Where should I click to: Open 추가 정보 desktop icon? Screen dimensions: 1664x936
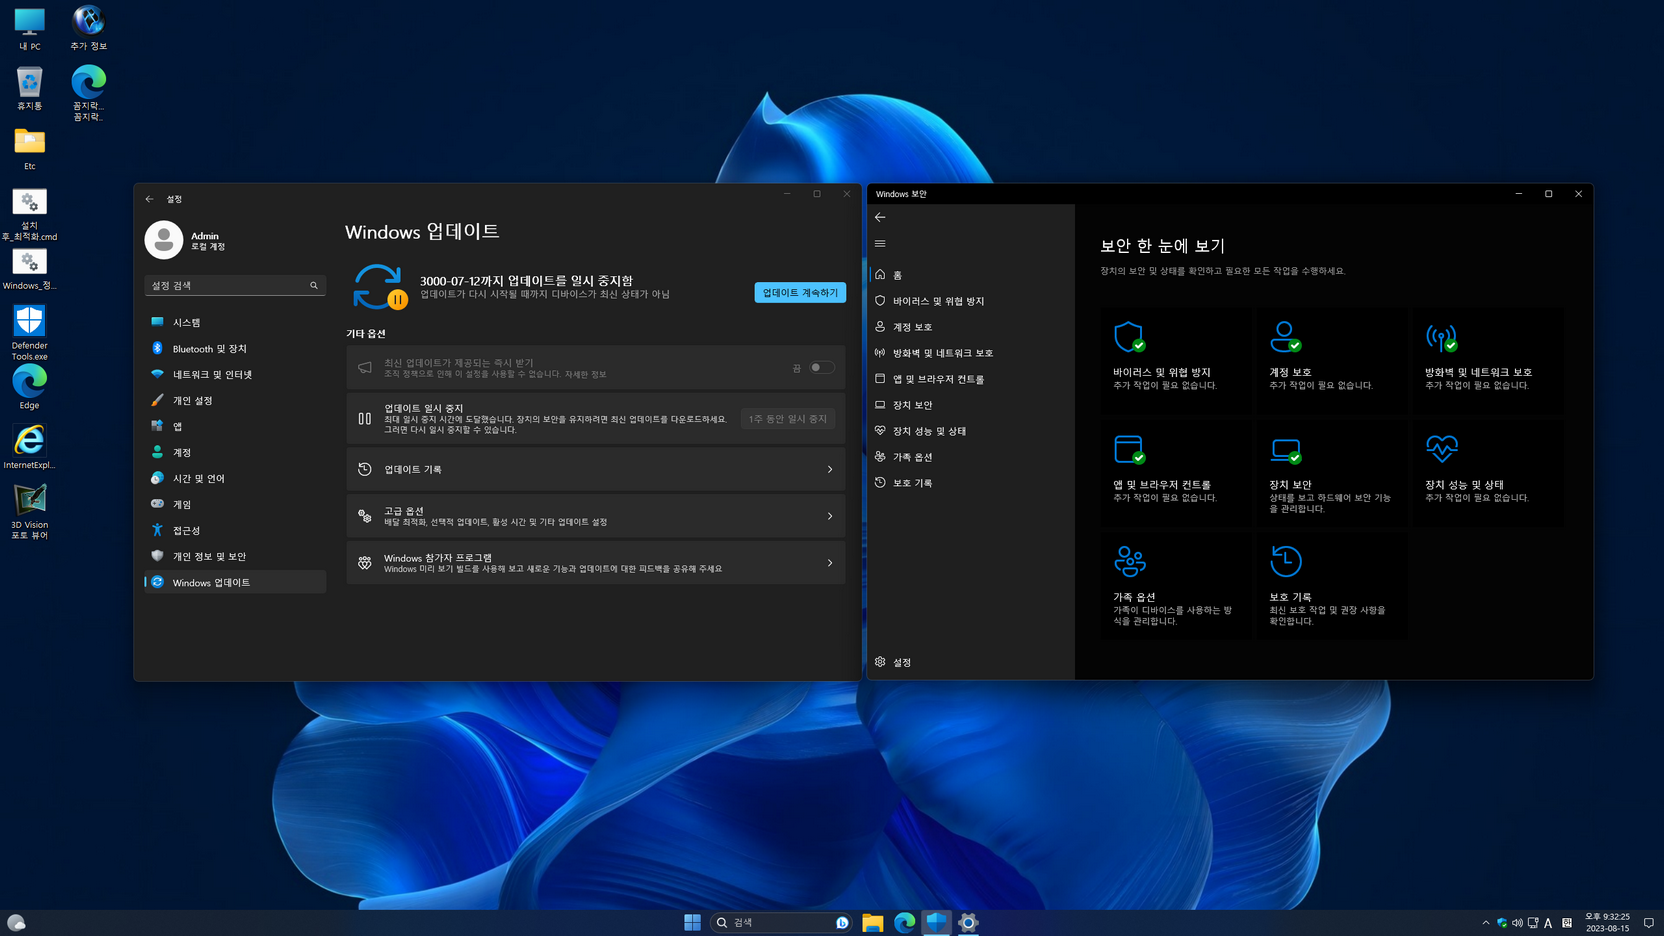[88, 28]
